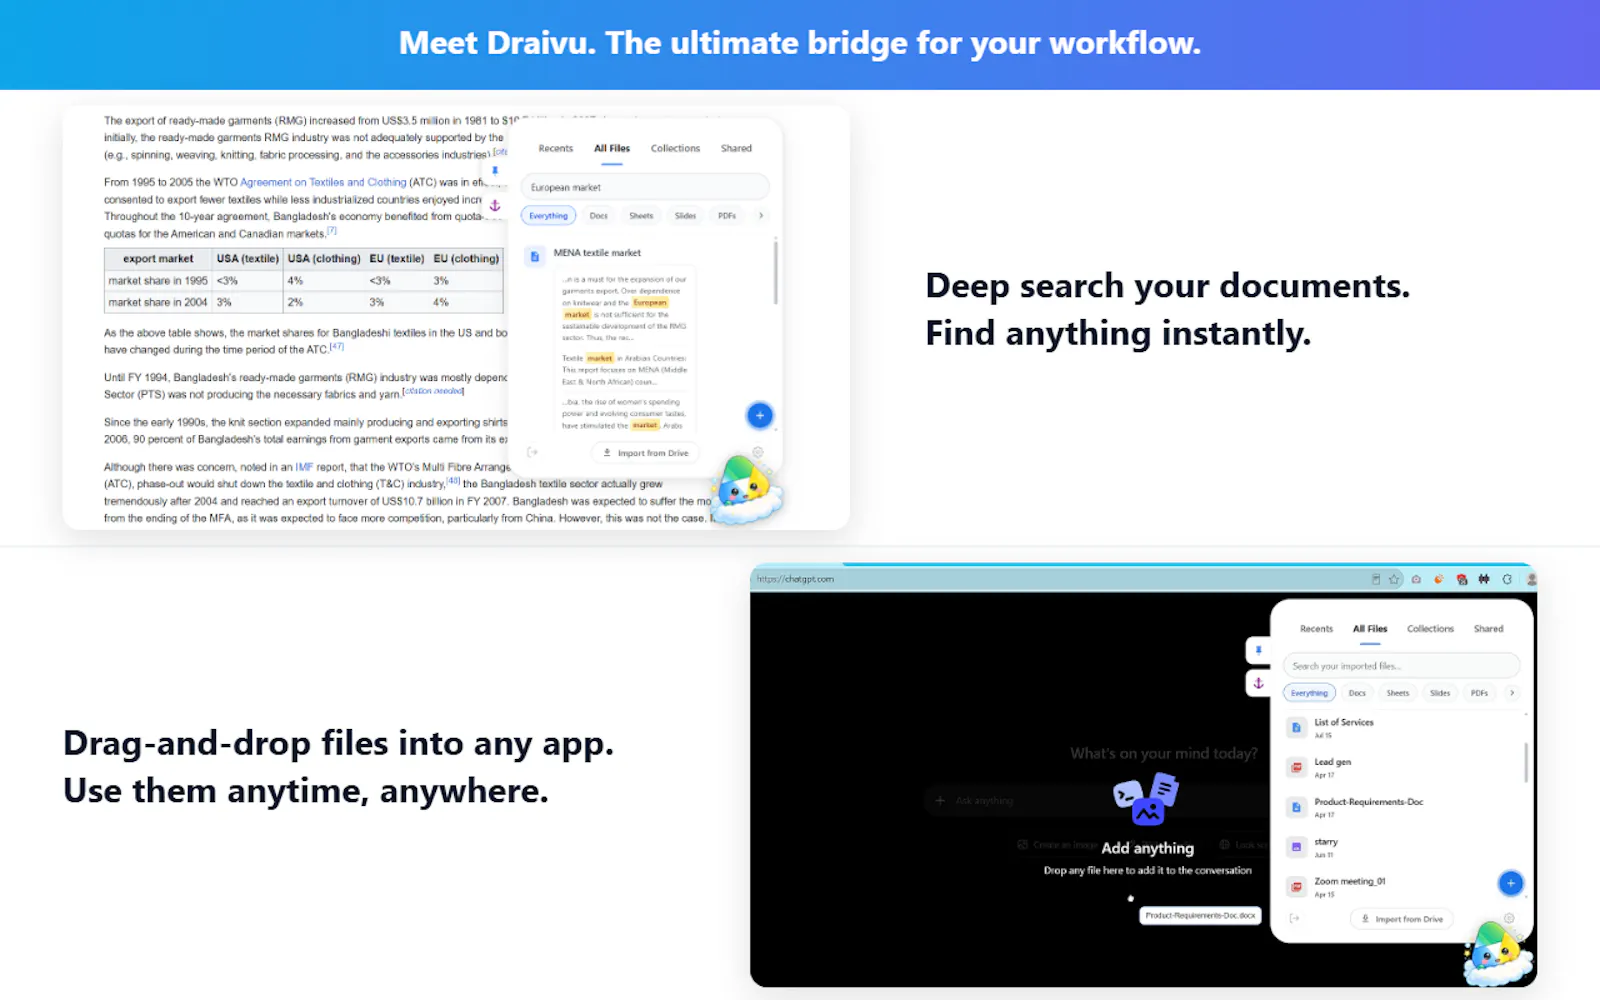Open the Collections tab in the European market panel

675,148
